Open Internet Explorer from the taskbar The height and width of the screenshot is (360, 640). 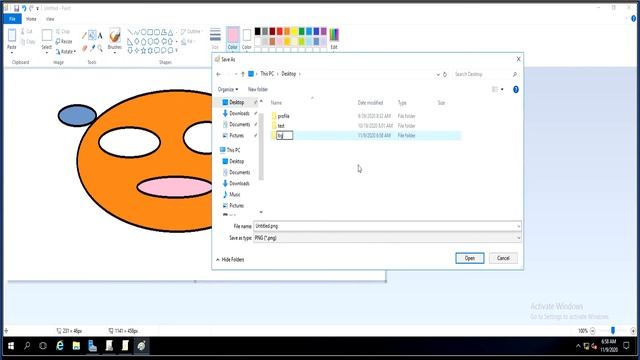tap(60, 346)
